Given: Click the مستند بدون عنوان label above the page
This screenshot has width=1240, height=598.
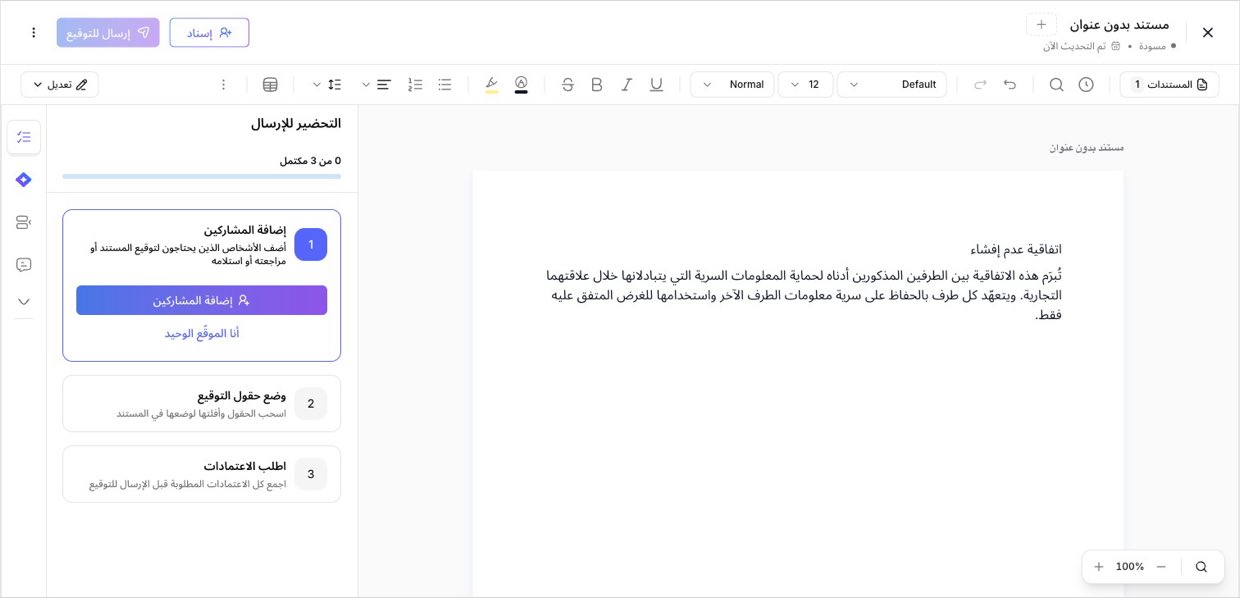Looking at the screenshot, I should [1087, 147].
